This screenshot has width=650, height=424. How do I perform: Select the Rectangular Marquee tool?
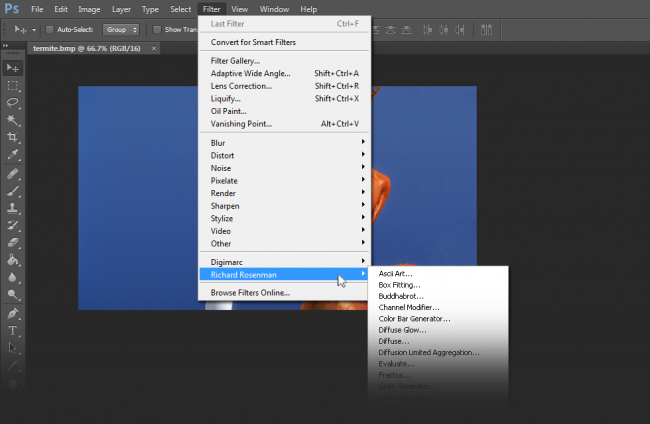(x=12, y=86)
